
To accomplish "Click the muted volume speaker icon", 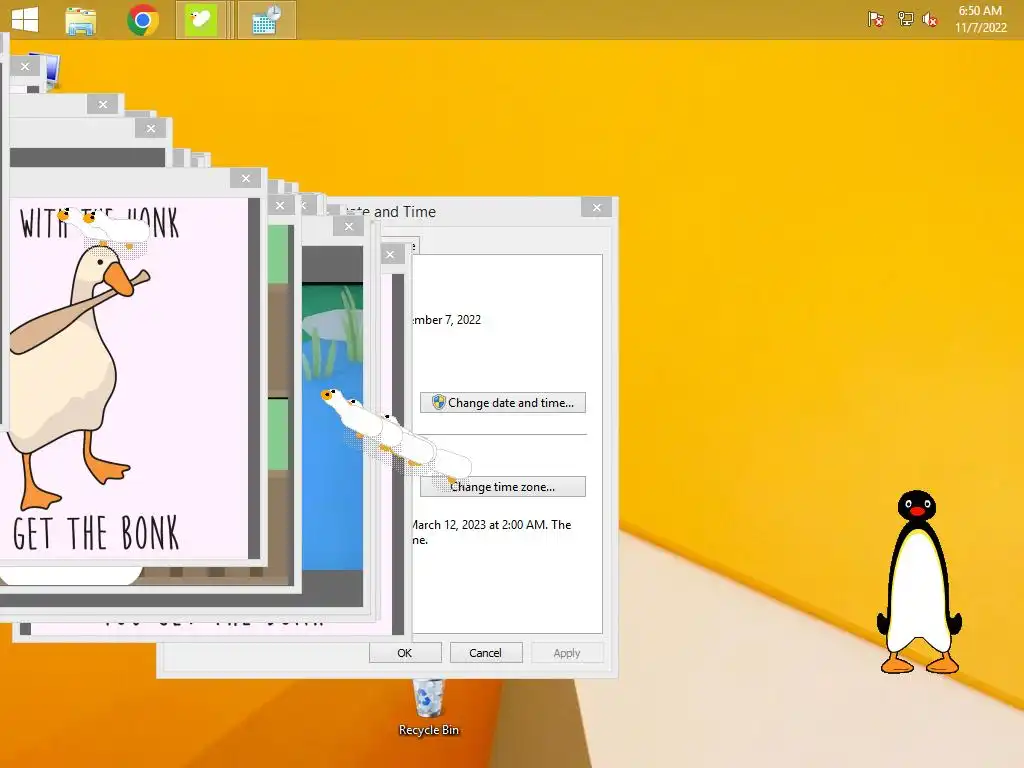I will [x=930, y=20].
